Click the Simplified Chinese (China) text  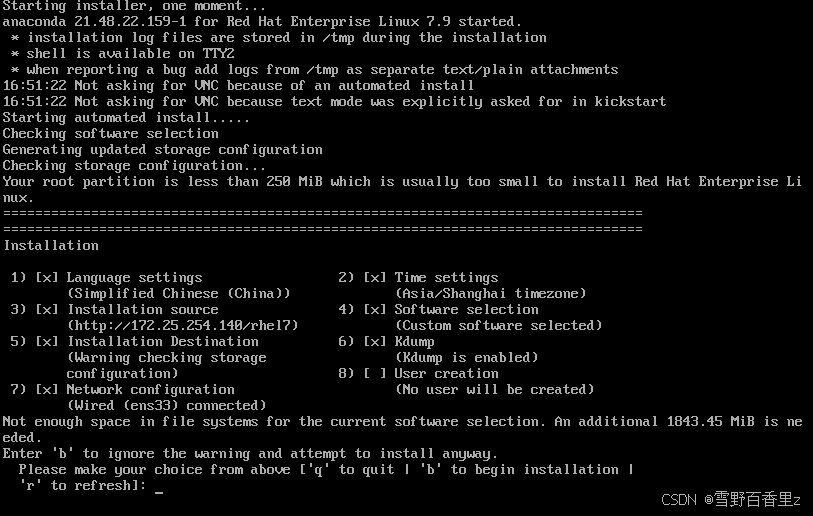(179, 294)
